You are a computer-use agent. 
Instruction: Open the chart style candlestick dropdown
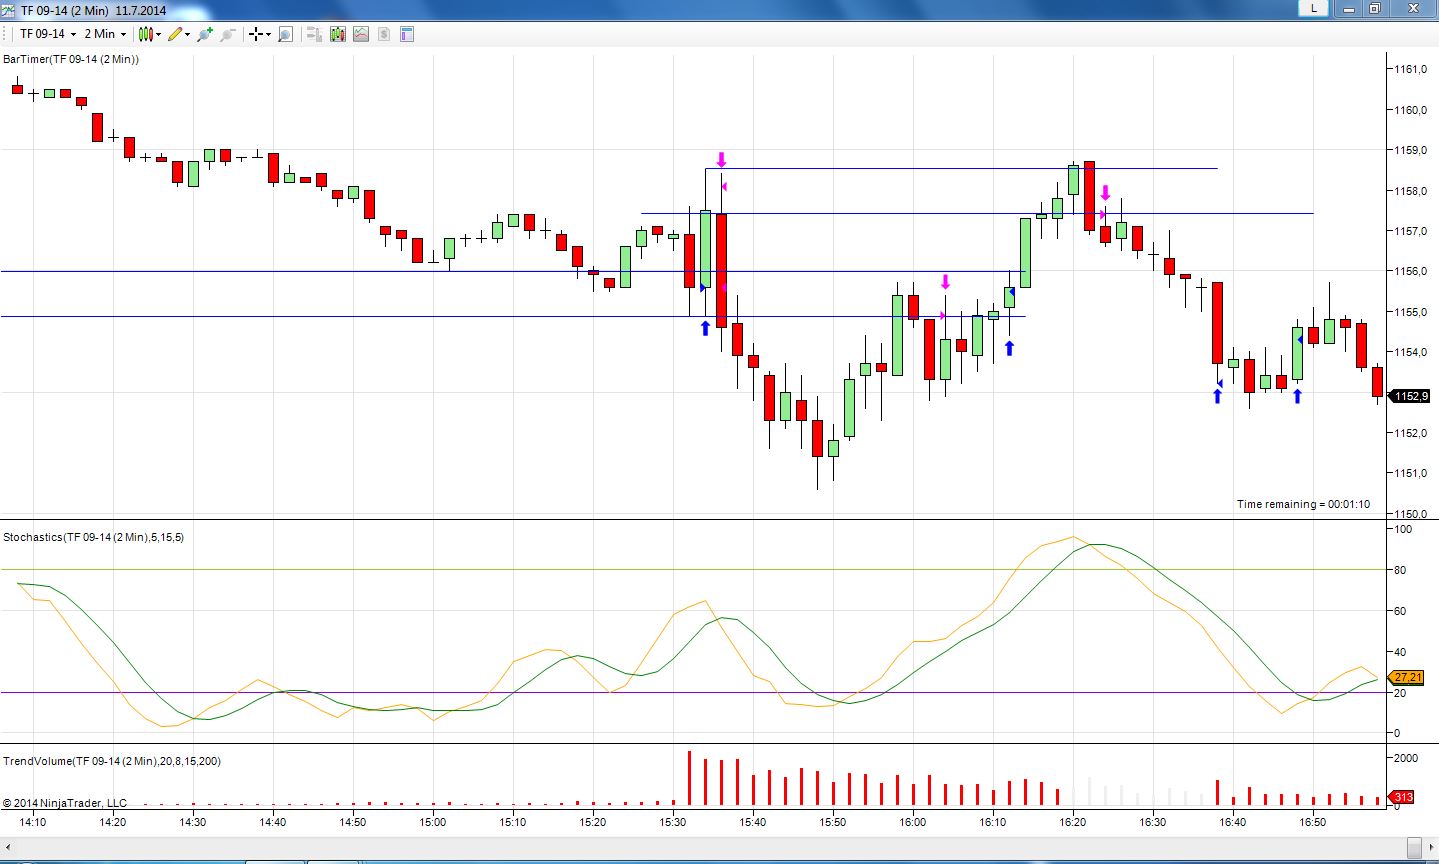(x=150, y=34)
